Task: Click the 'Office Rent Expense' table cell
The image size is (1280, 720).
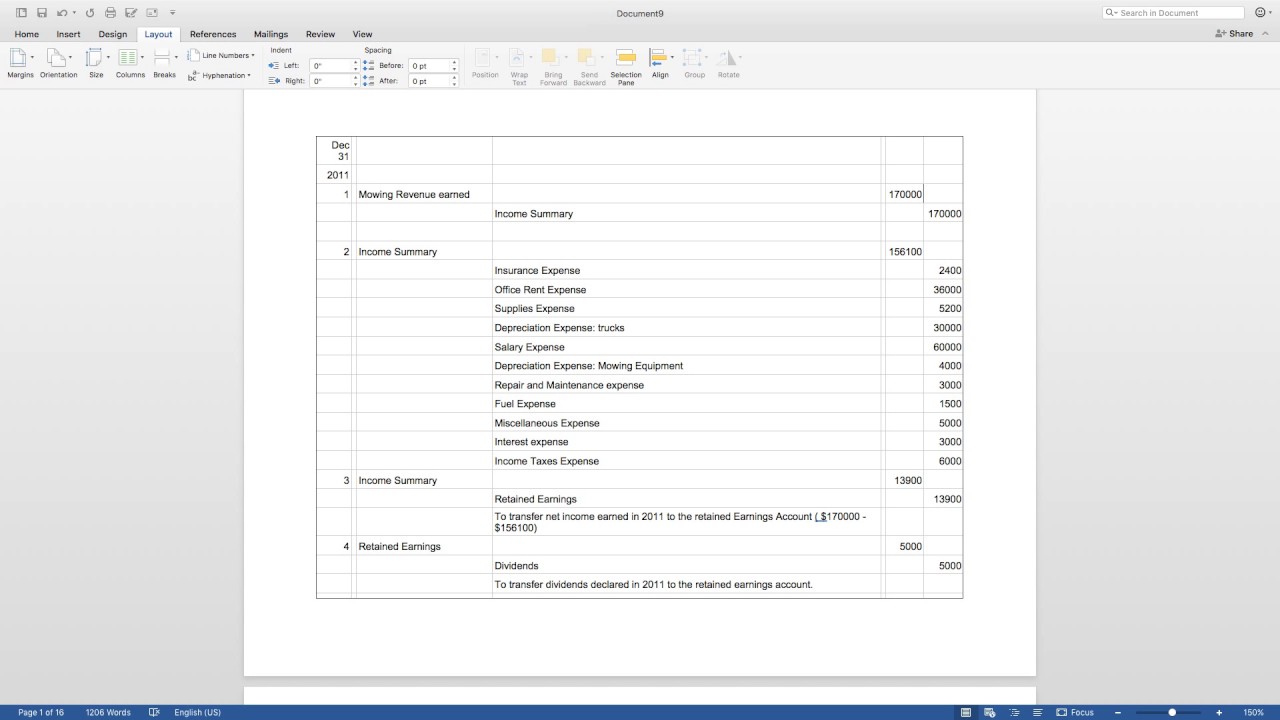Action: [x=688, y=290]
